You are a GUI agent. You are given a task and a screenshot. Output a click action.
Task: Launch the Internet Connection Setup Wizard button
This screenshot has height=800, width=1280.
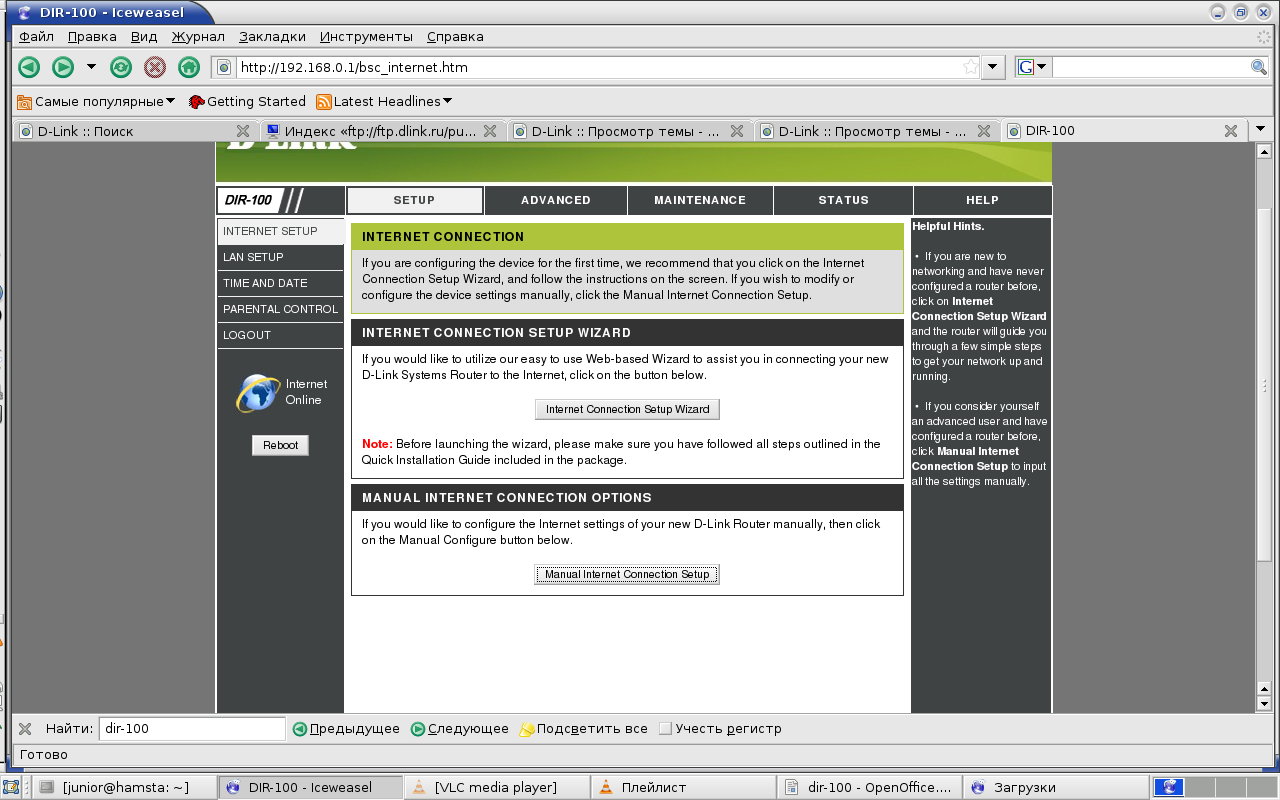[627, 409]
